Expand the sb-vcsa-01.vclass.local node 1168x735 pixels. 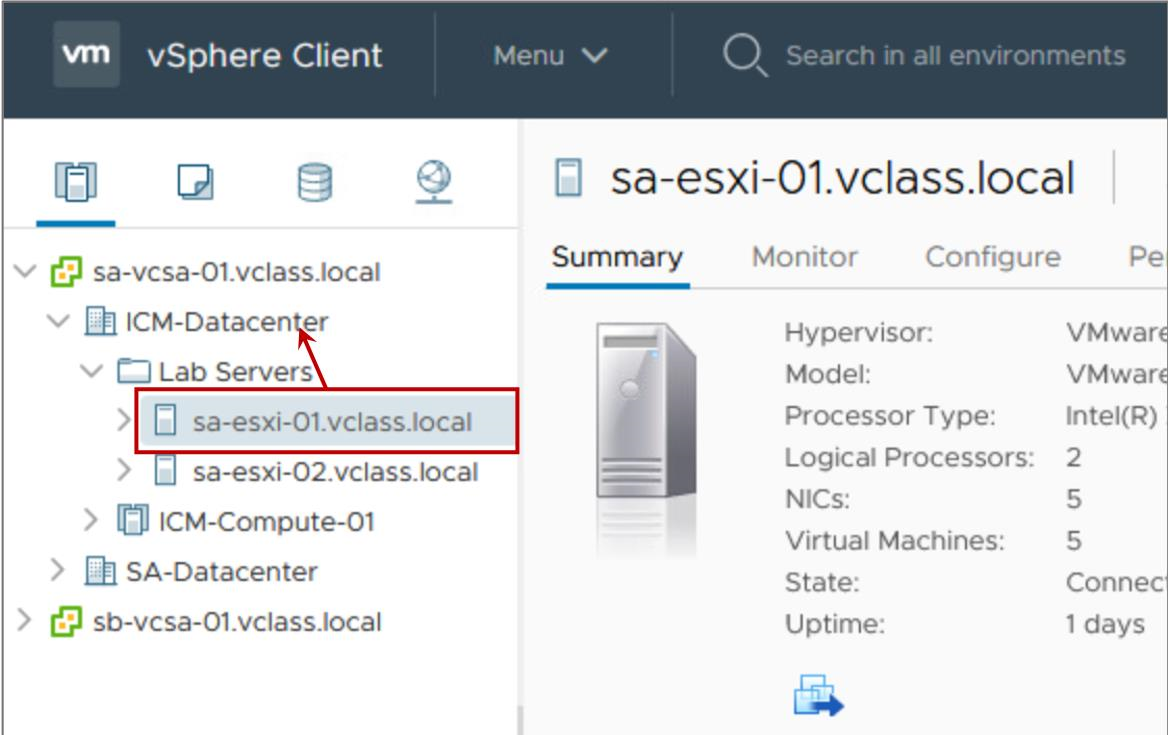[25, 620]
